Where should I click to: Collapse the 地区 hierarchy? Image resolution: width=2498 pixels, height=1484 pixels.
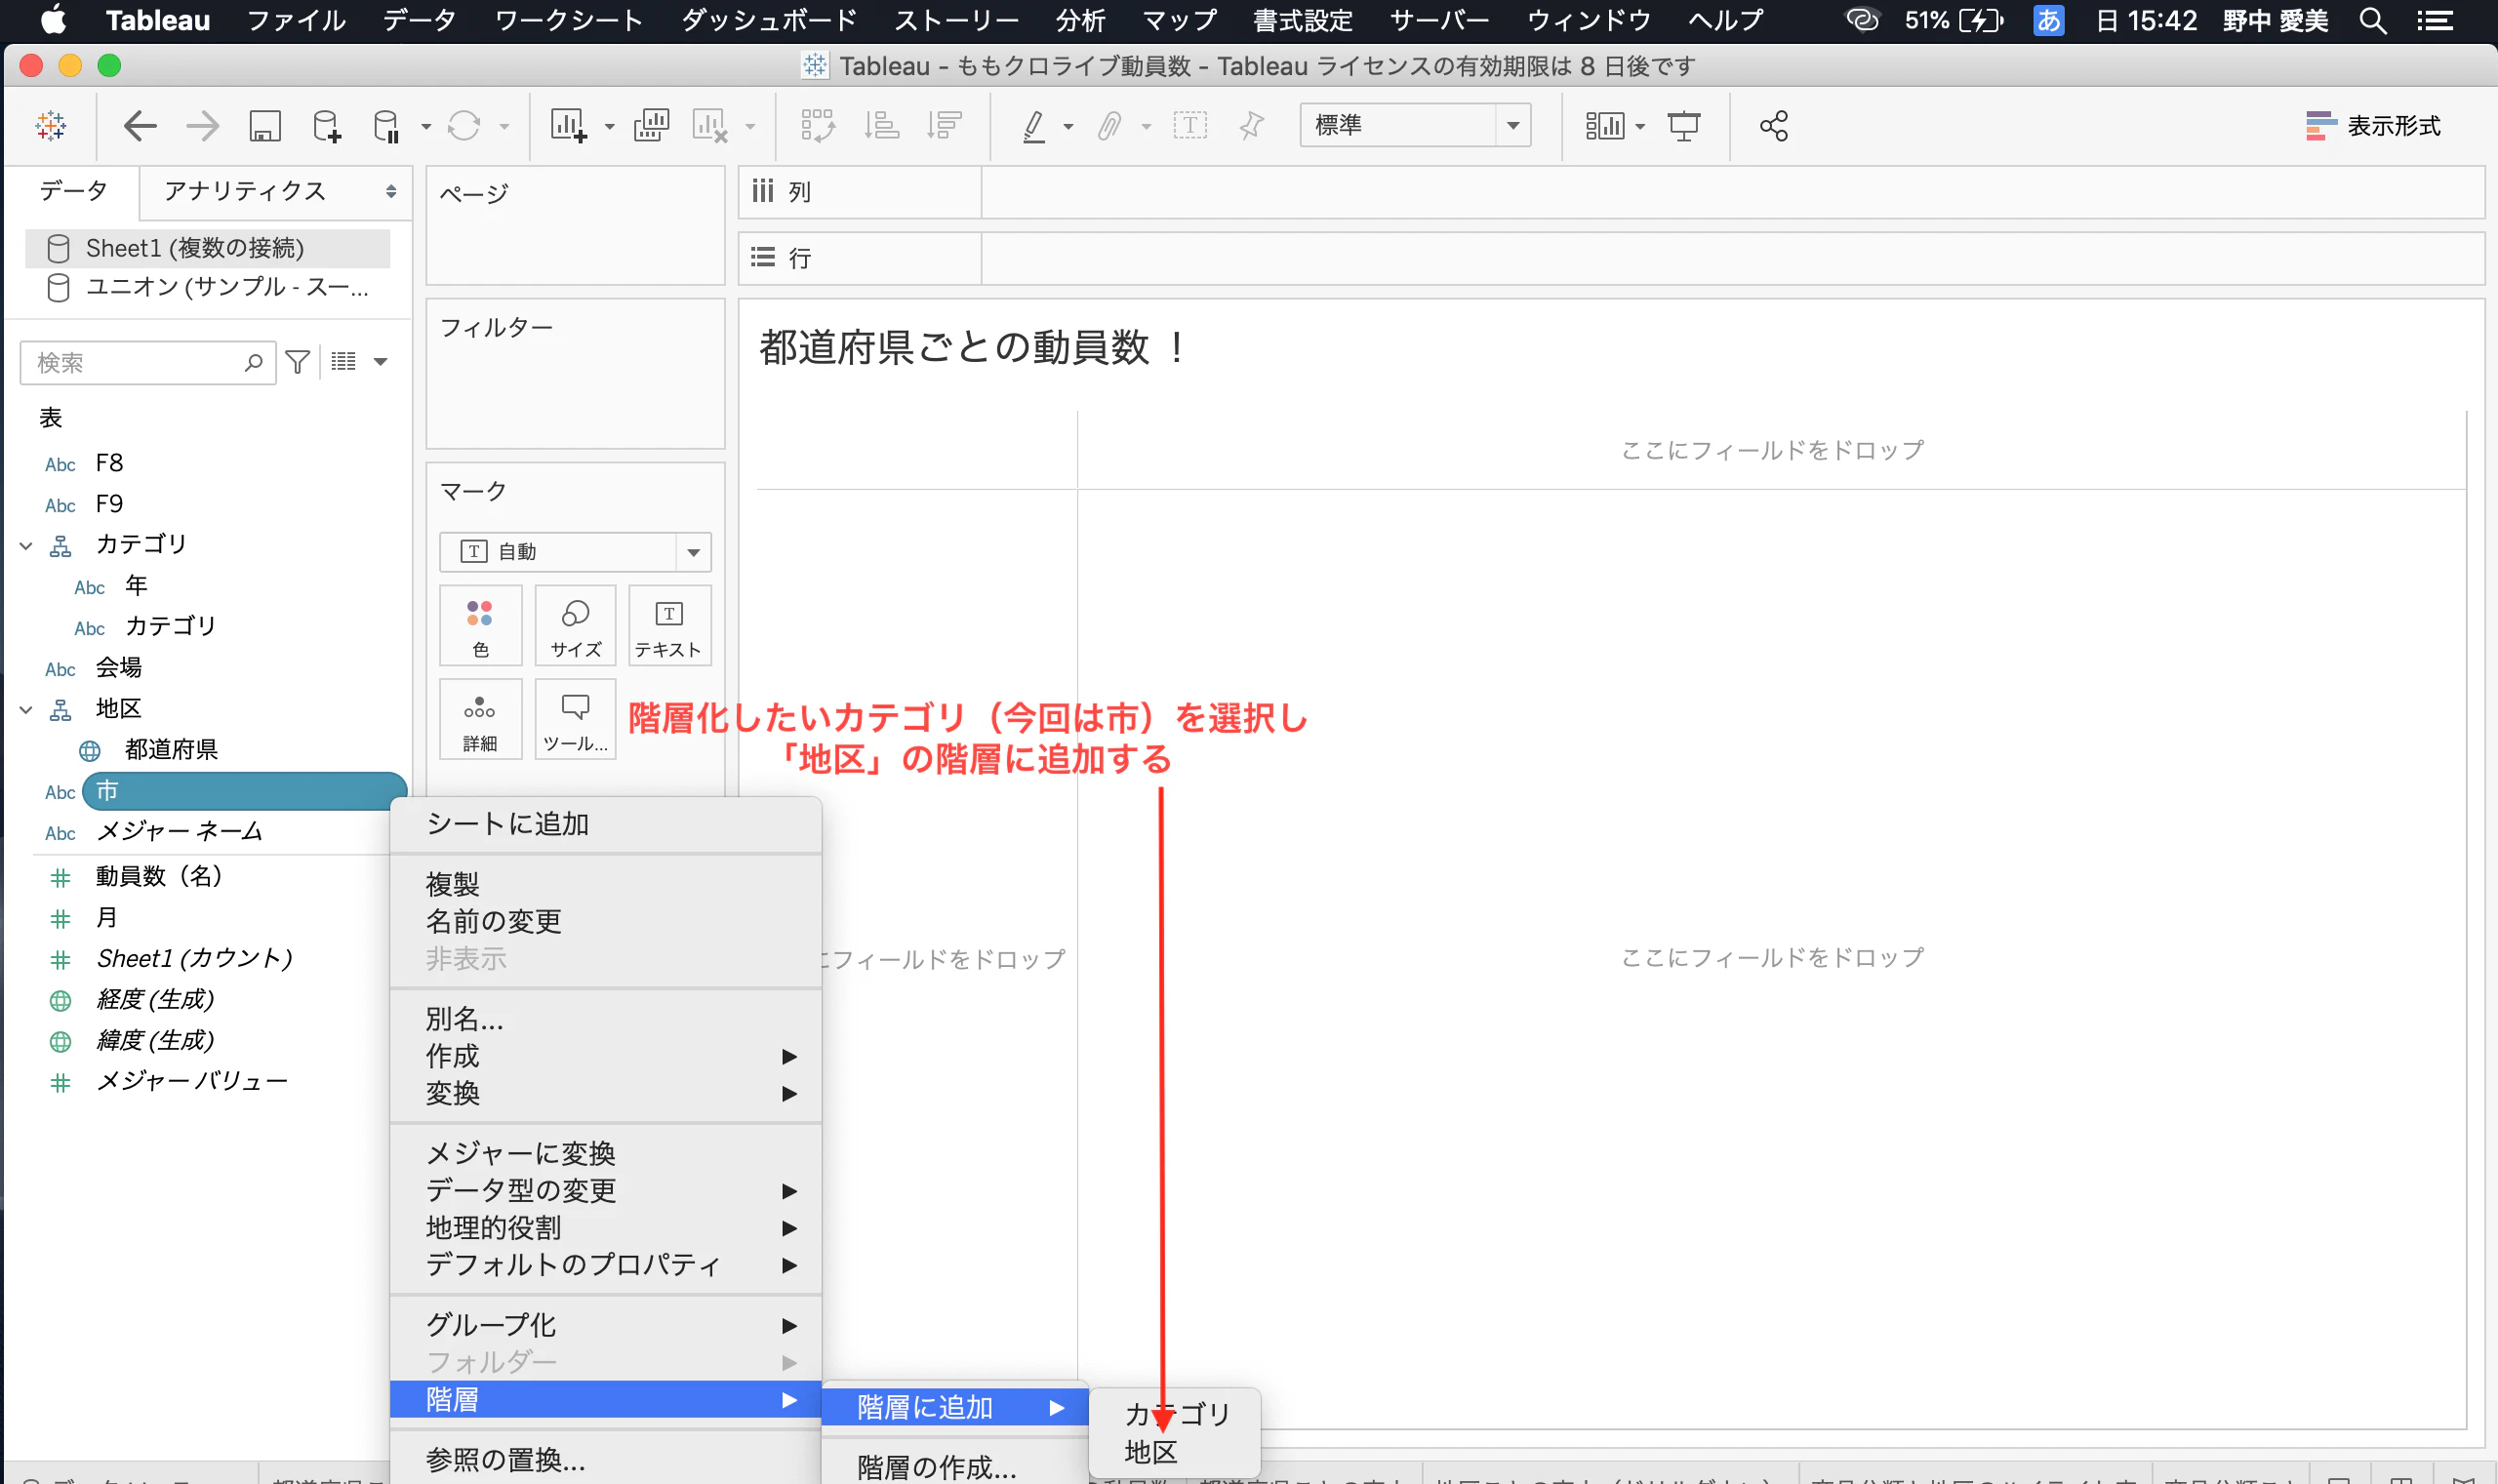[x=27, y=710]
